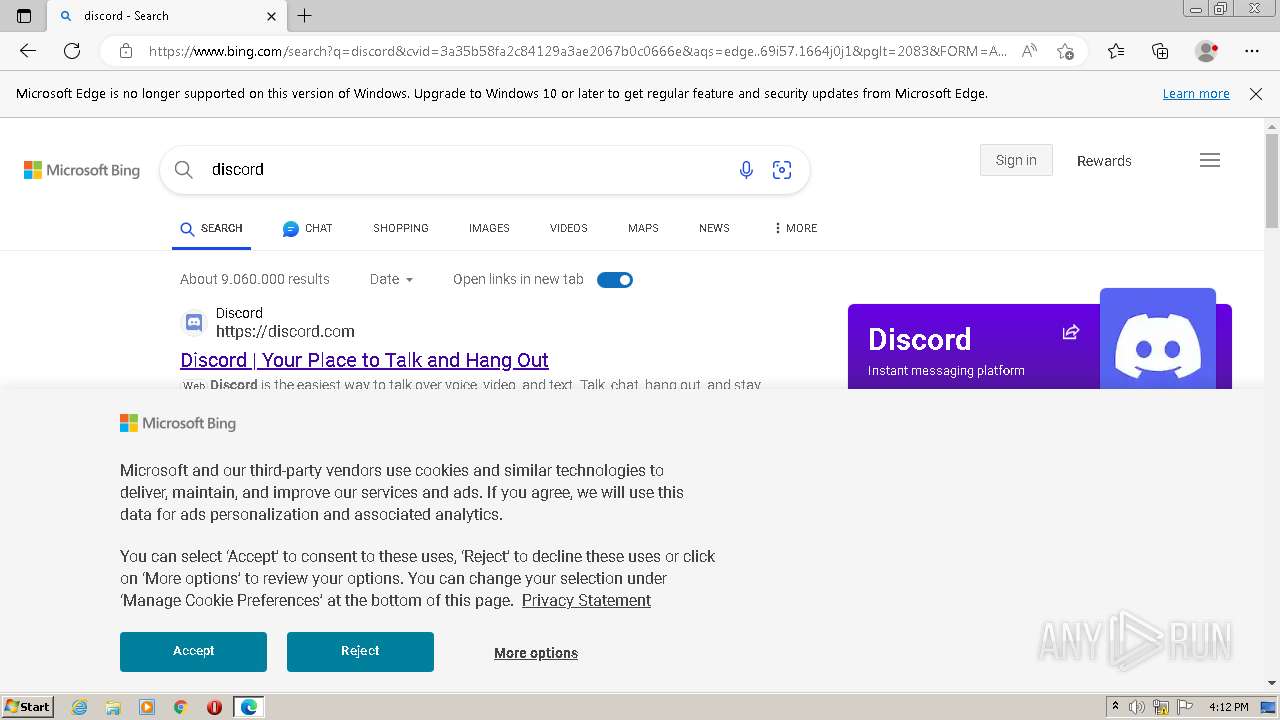The height and width of the screenshot is (720, 1280).
Task: Add this page to favorites star icon
Action: [x=1065, y=51]
